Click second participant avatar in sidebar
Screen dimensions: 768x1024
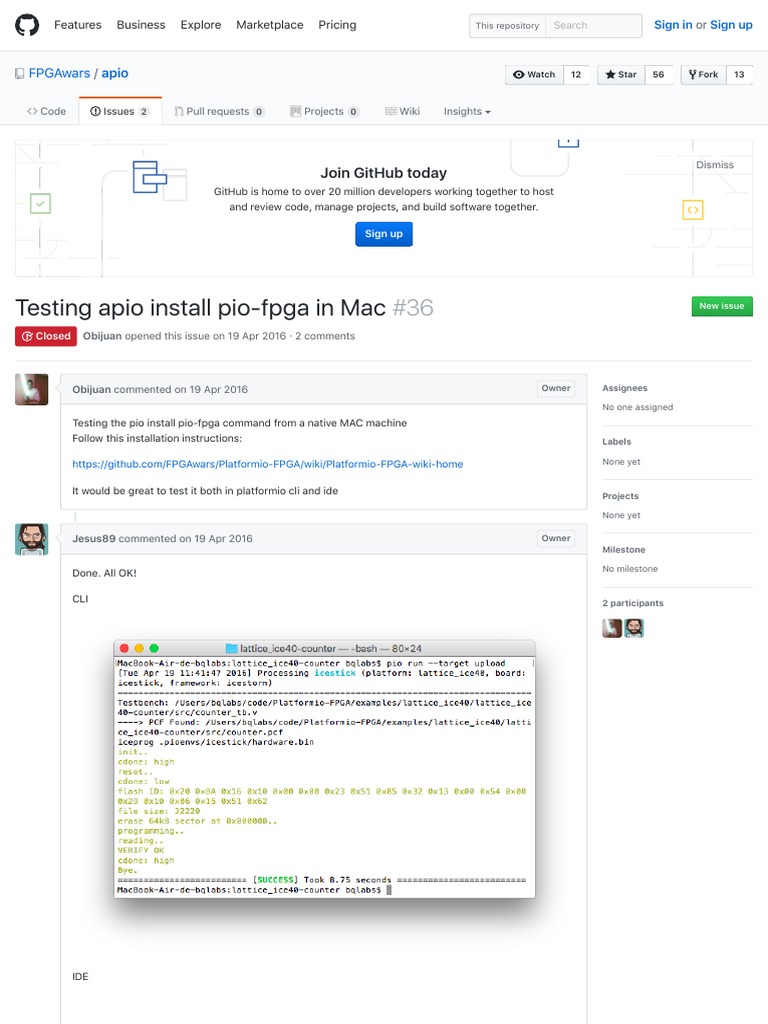[634, 628]
